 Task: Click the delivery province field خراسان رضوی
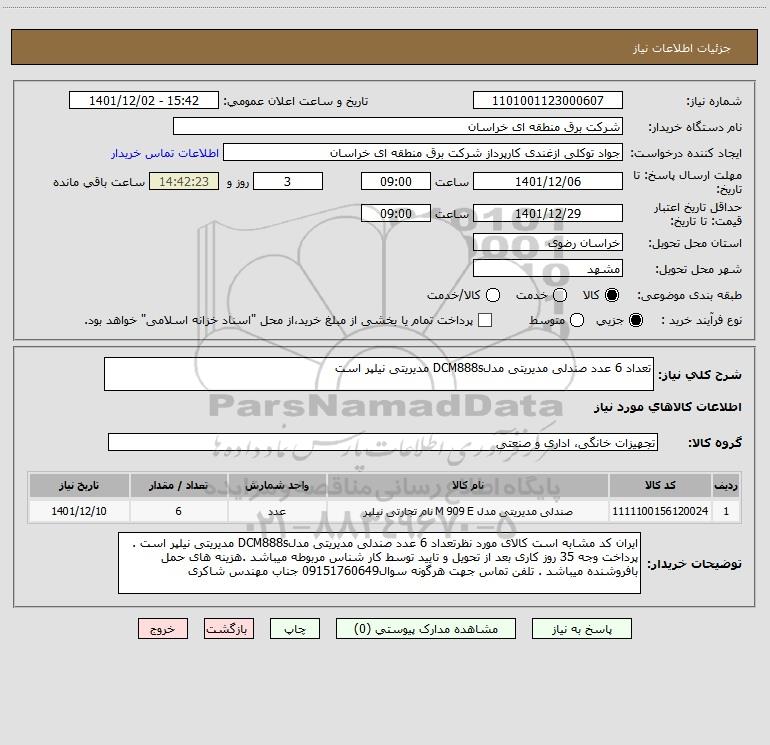pyautogui.click(x=548, y=242)
